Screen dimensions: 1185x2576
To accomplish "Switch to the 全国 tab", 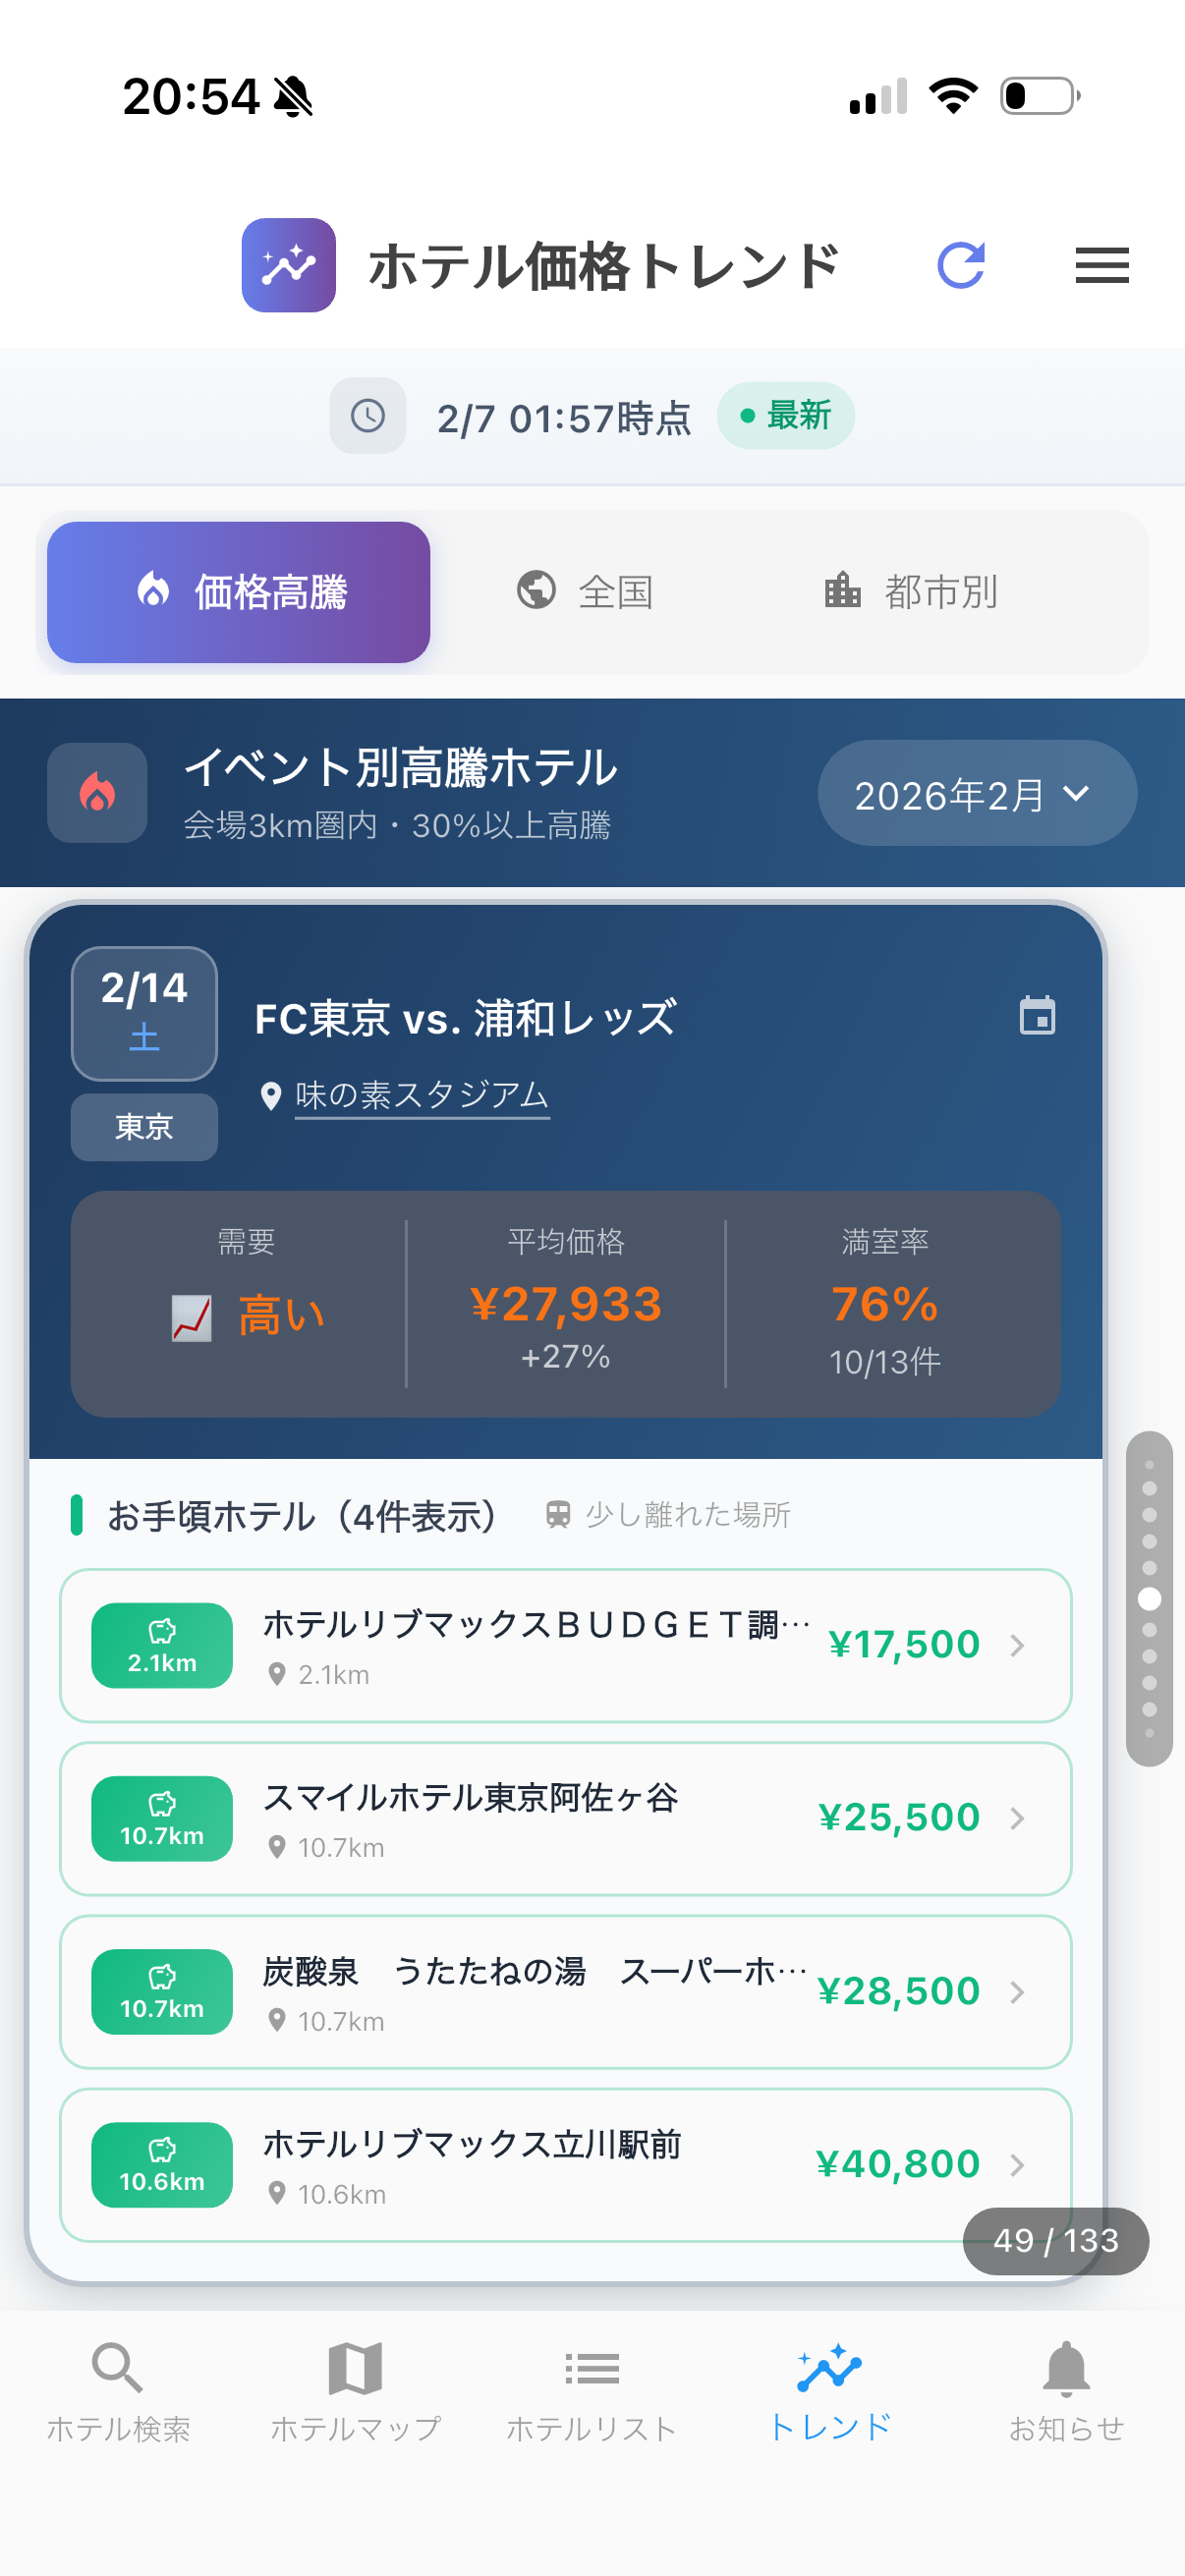I will (x=589, y=591).
